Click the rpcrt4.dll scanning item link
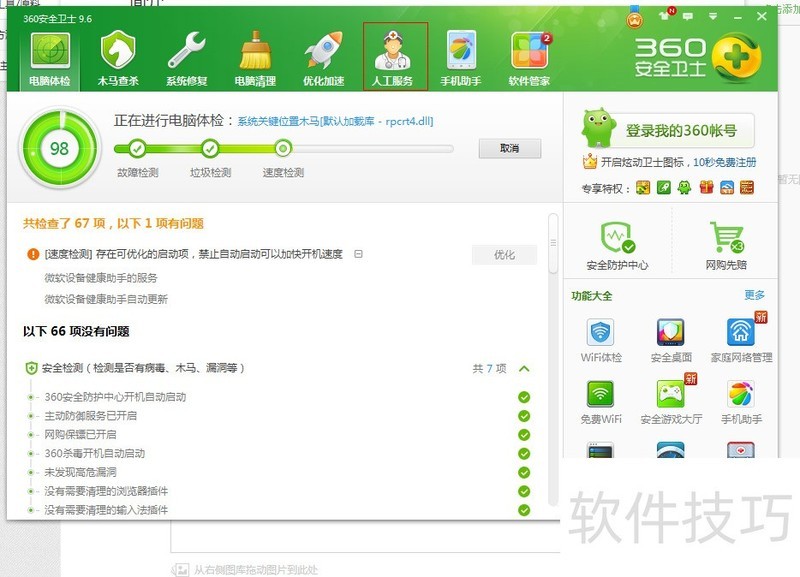The width and height of the screenshot is (800, 577). click(x=335, y=121)
